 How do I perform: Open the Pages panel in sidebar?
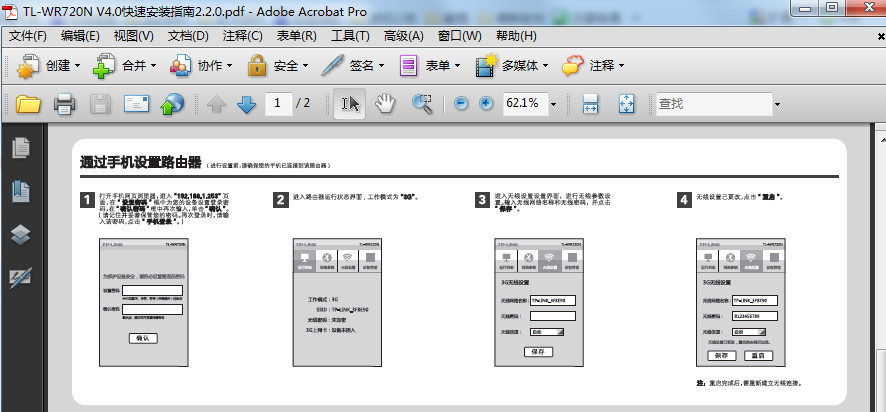(21, 148)
